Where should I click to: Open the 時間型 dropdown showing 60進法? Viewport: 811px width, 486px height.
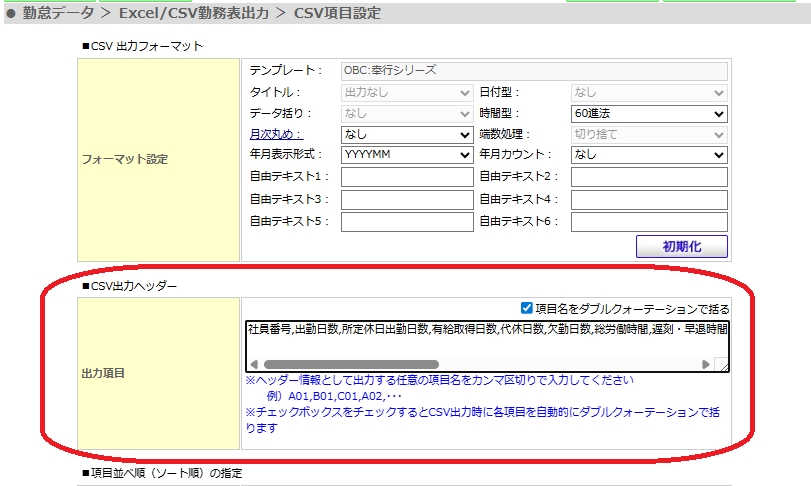click(648, 113)
